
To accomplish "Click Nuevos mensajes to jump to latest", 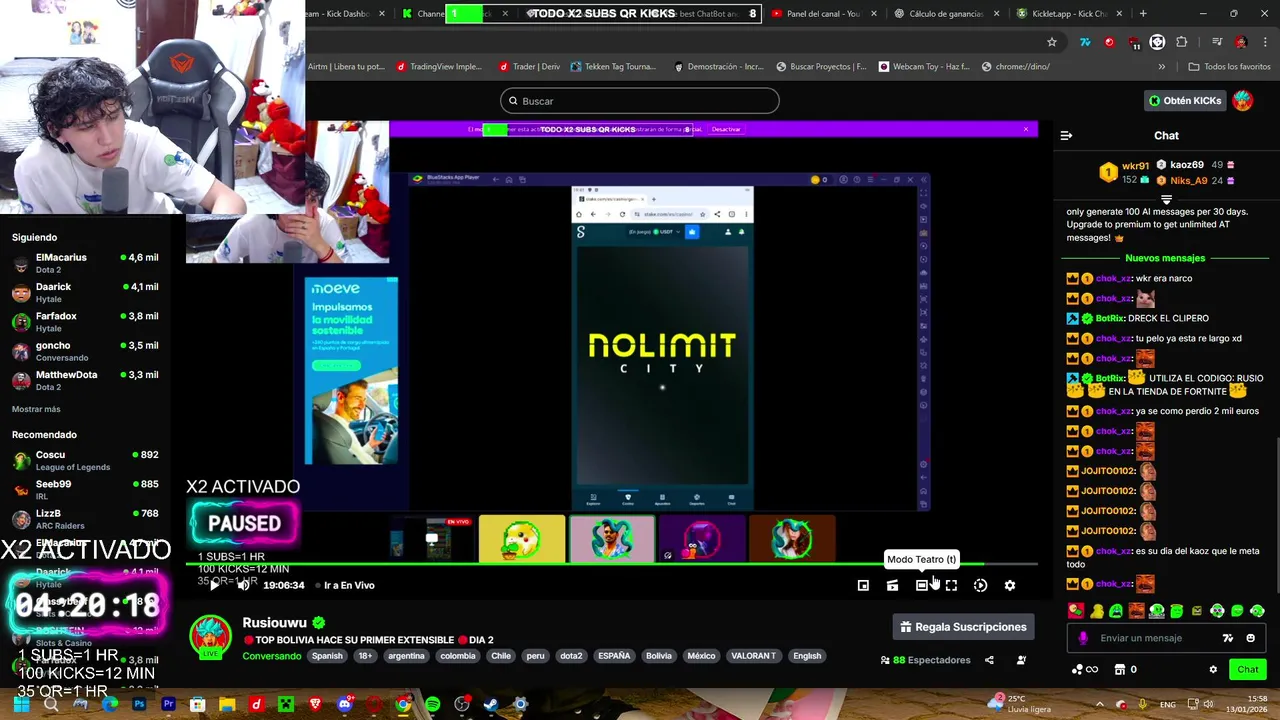I will click(1165, 258).
